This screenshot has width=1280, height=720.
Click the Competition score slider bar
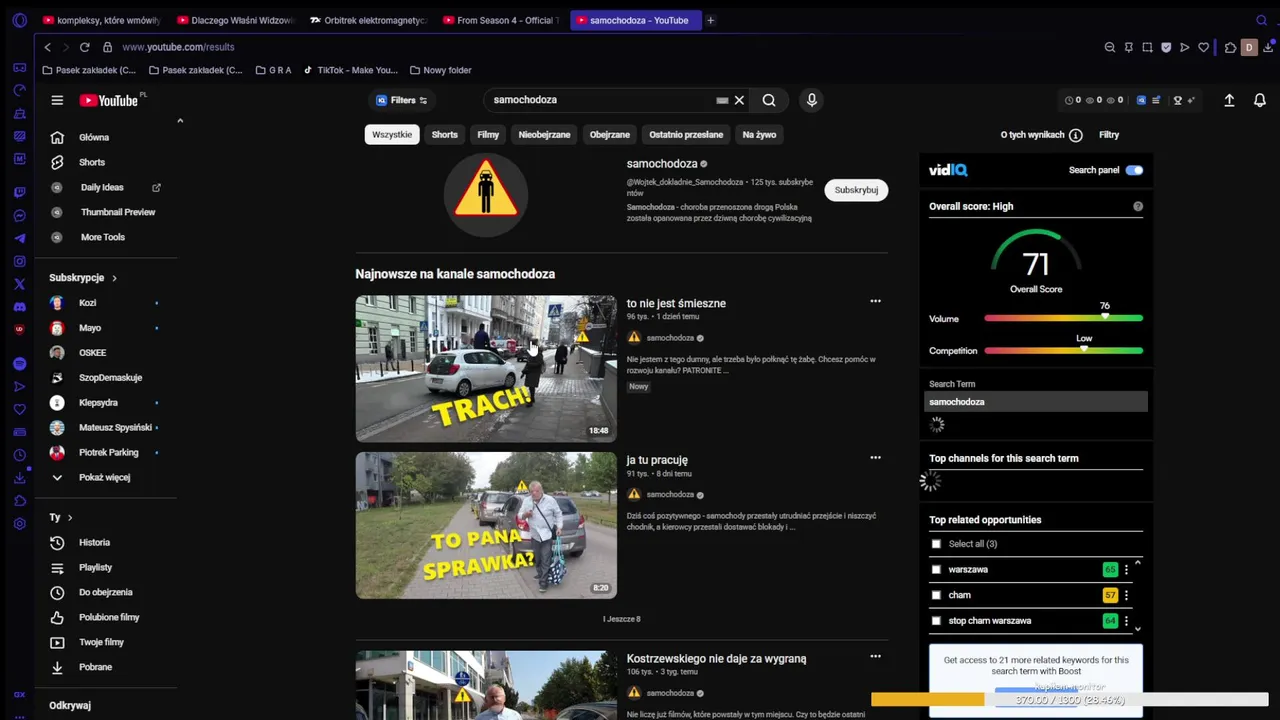coord(1063,350)
